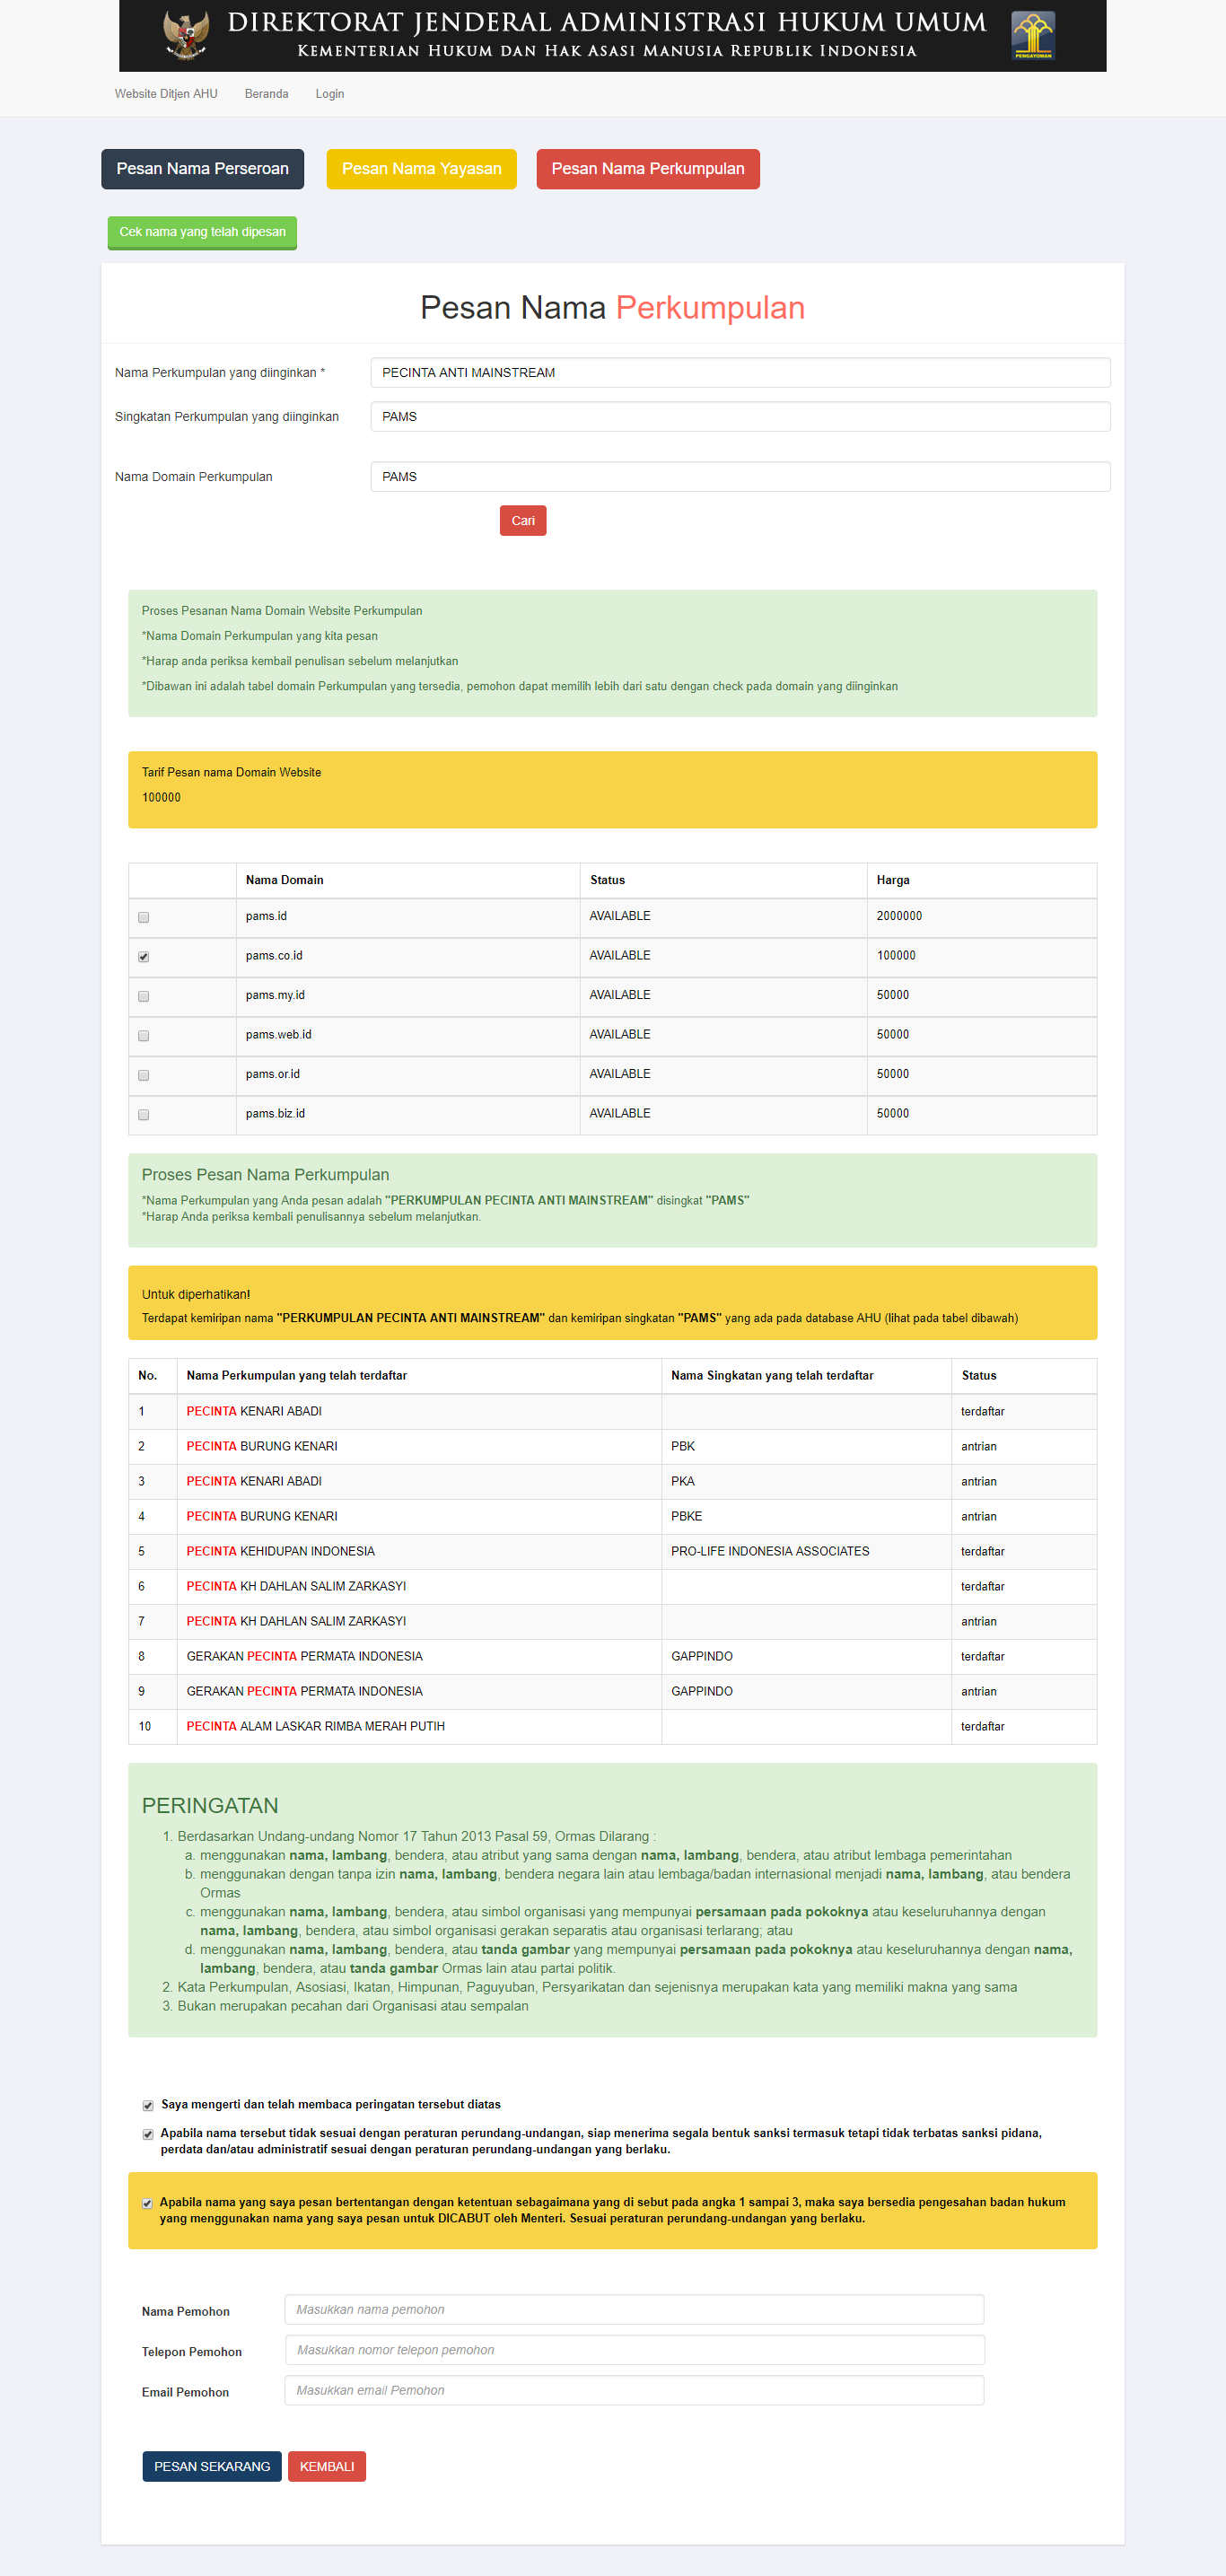The image size is (1226, 2576).
Task: Toggle the 'siap menerima segala bentuk sanksi' checkbox
Action: (x=148, y=2134)
